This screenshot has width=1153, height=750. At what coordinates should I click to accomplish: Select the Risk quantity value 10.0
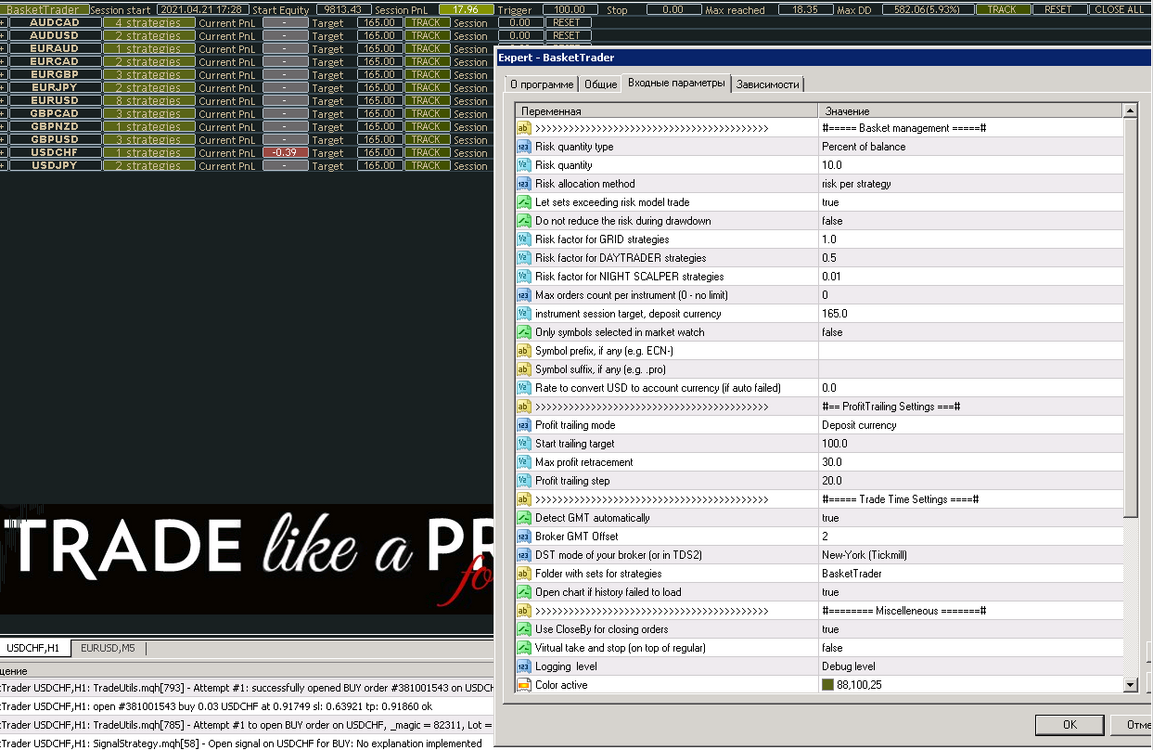click(832, 165)
